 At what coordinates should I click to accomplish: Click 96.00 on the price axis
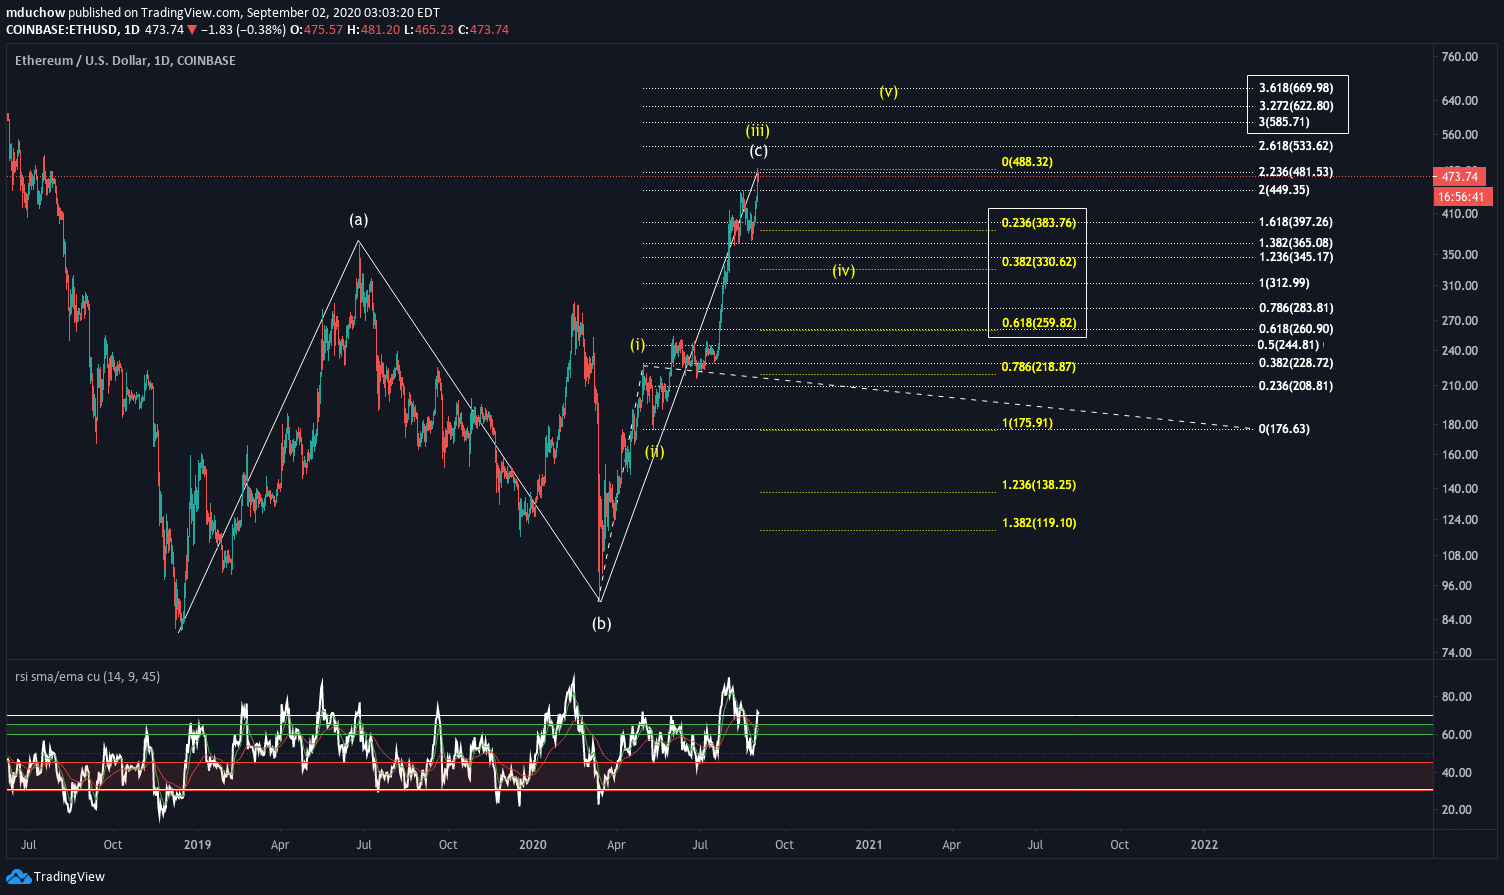(x=1457, y=586)
